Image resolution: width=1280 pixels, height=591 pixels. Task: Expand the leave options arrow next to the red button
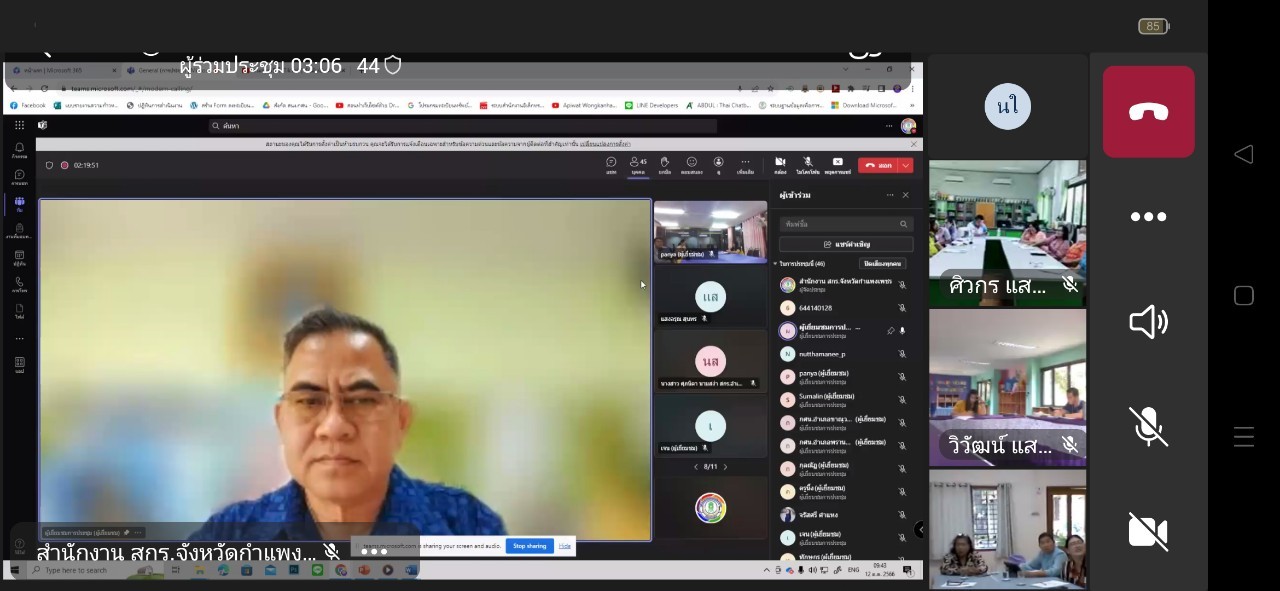click(x=906, y=165)
